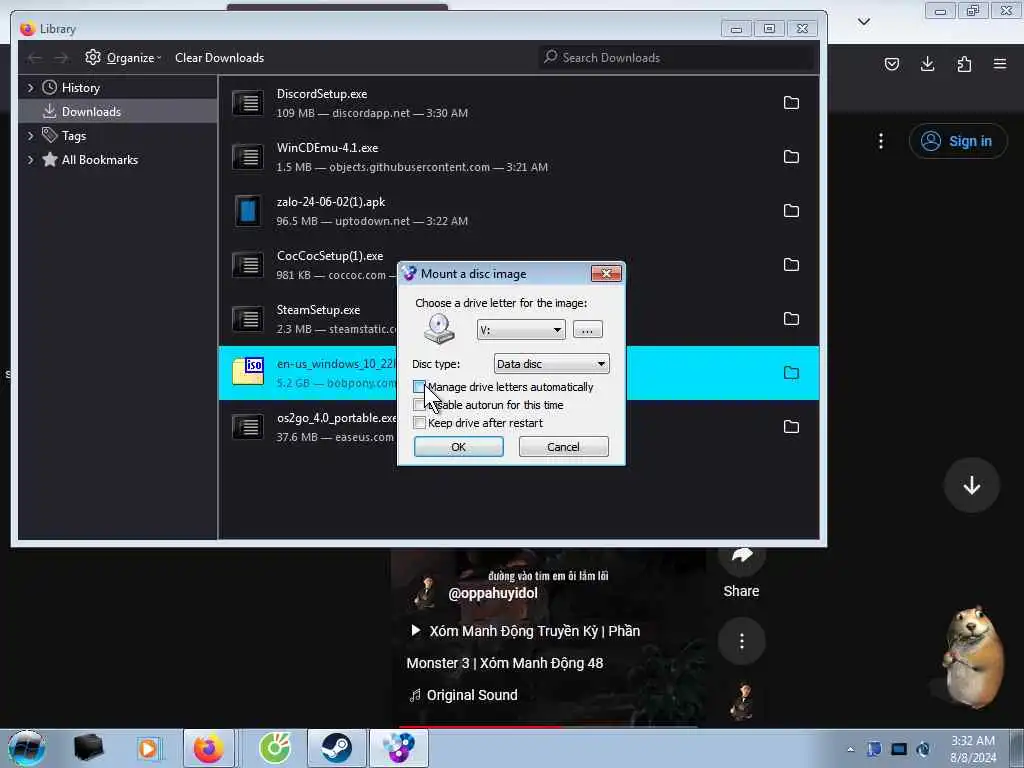Show zalo-24-06-02(1).apk in folder
This screenshot has width=1024, height=768.
coord(791,210)
